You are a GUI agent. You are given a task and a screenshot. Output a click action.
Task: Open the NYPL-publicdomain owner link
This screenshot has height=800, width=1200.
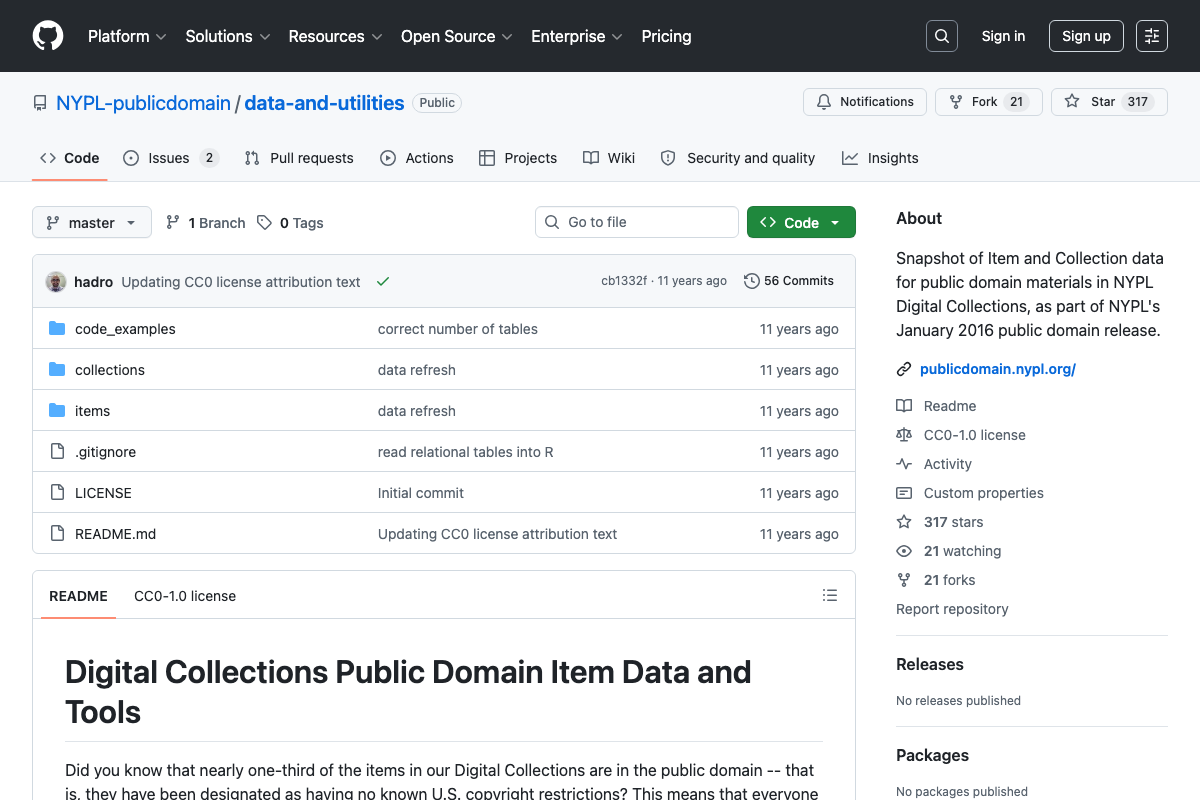click(x=143, y=103)
